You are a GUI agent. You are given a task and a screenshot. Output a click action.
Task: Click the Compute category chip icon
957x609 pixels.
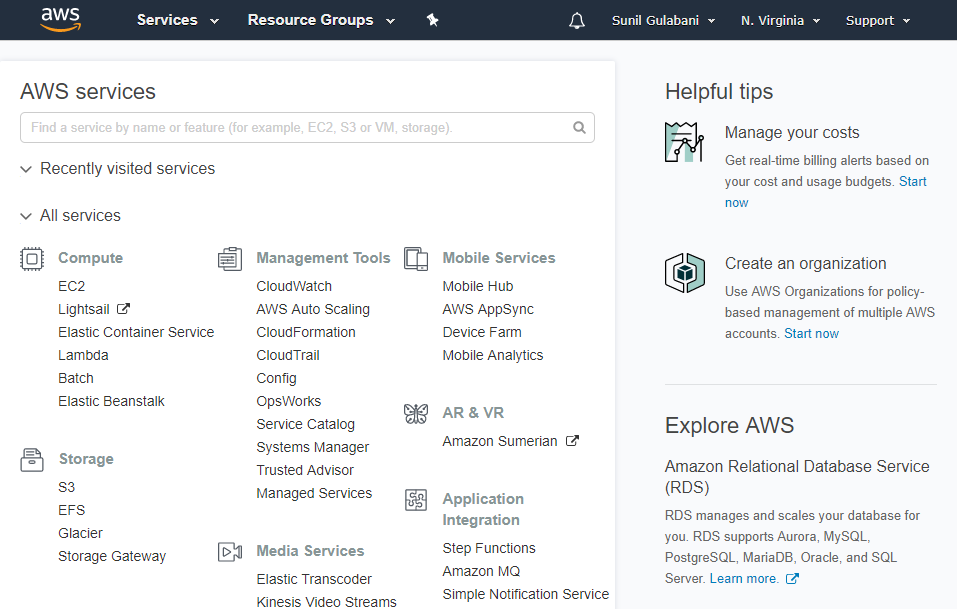pos(32,259)
